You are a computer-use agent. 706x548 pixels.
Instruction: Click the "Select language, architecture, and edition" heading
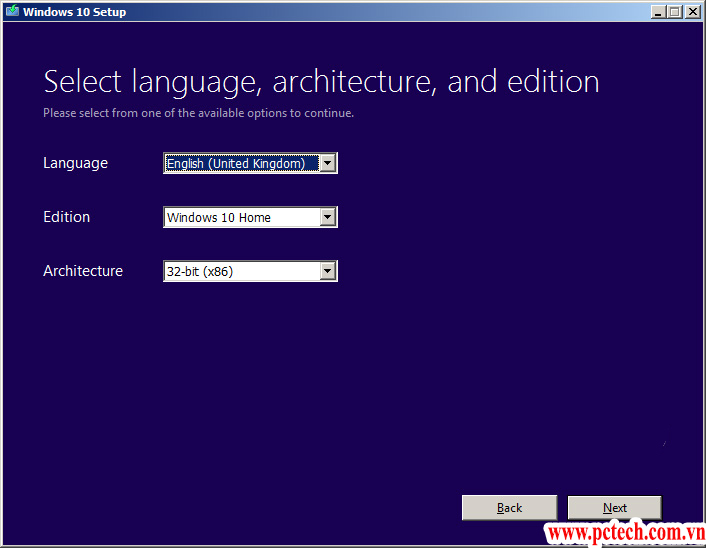321,81
